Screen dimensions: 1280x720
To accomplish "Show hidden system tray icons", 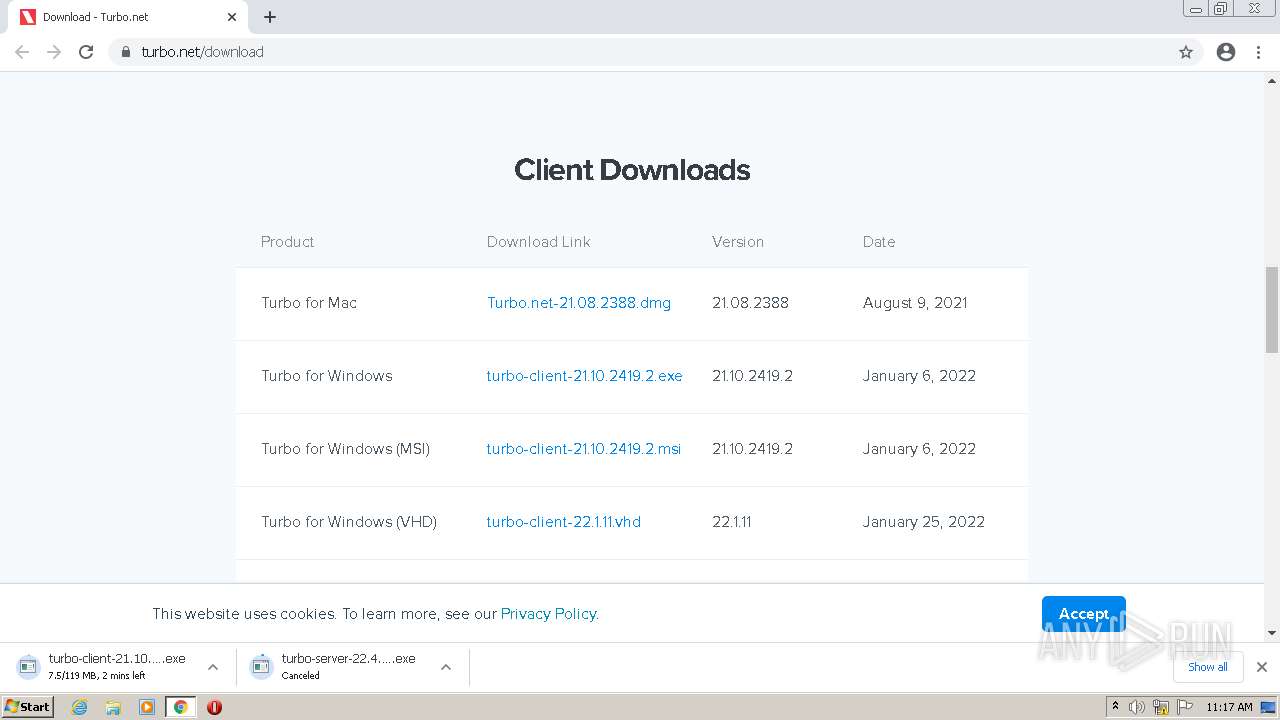I will 1116,707.
